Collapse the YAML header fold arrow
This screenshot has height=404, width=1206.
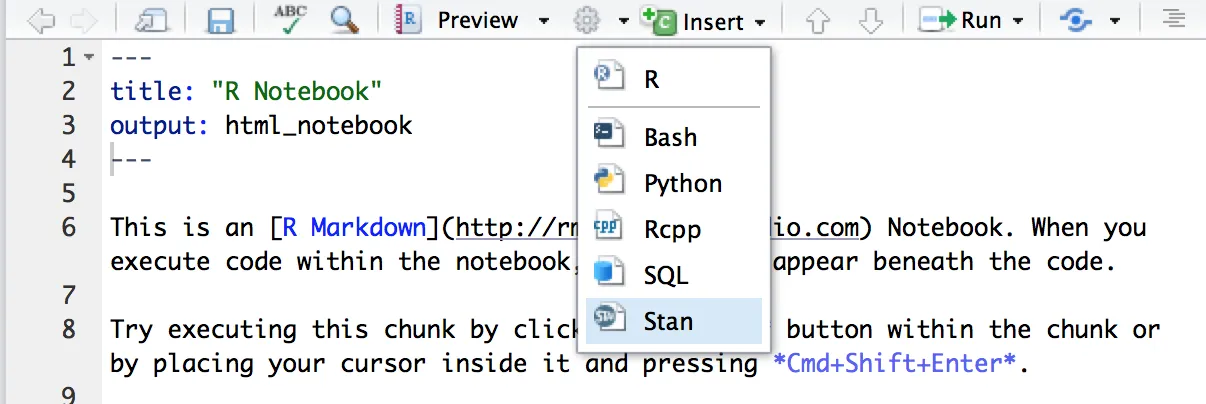tap(90, 58)
